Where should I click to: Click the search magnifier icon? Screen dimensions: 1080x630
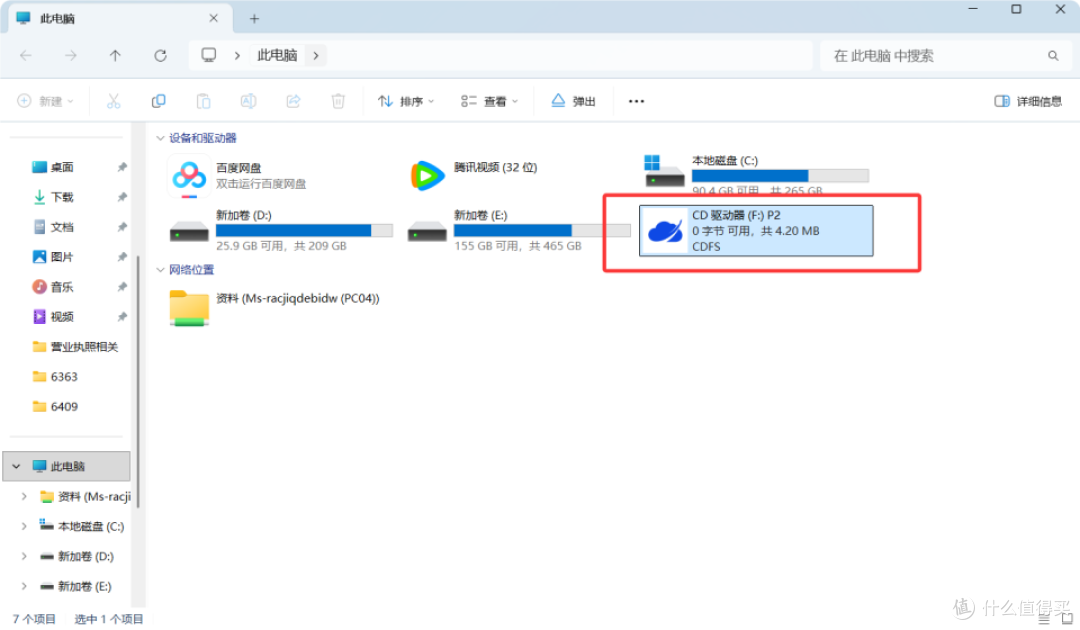1053,56
